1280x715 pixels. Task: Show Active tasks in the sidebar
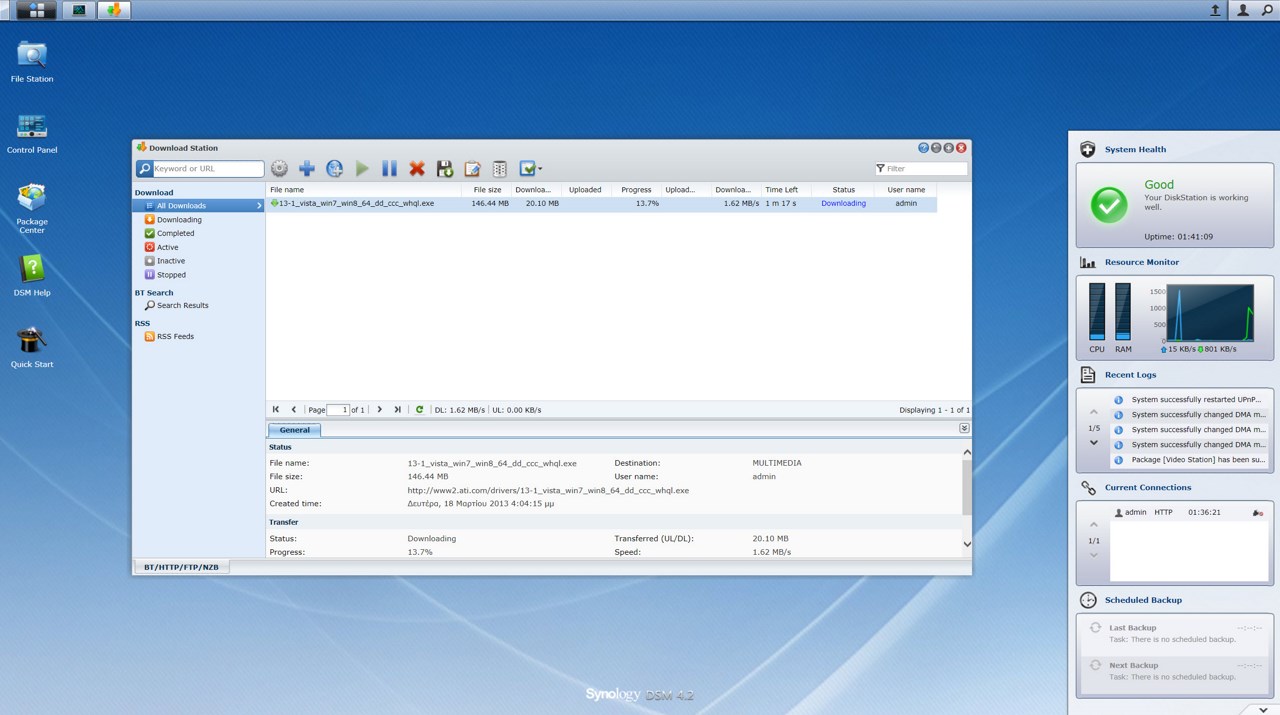tap(167, 247)
